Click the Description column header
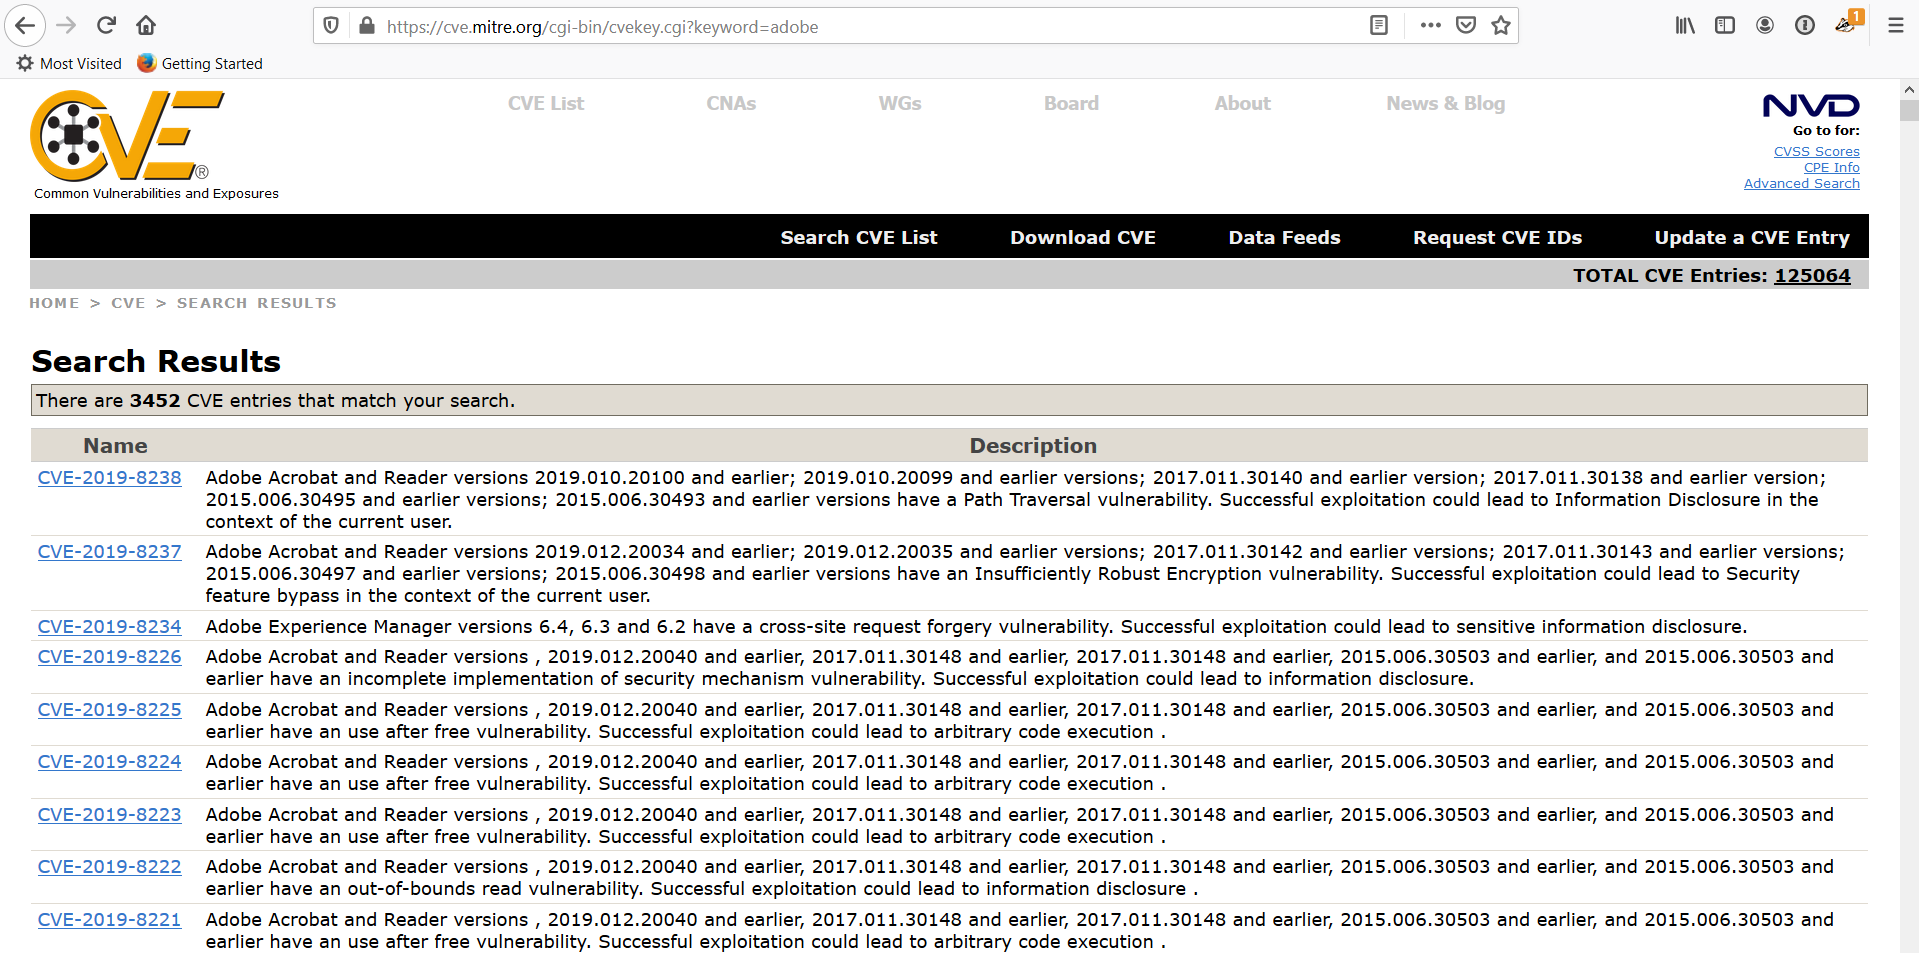The width and height of the screenshot is (1919, 953). tap(1033, 446)
